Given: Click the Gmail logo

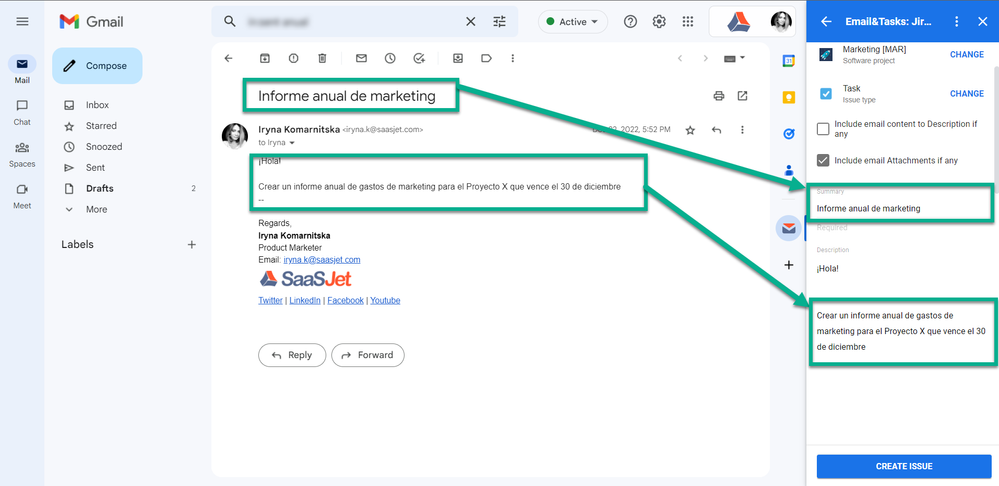Looking at the screenshot, I should (x=92, y=22).
